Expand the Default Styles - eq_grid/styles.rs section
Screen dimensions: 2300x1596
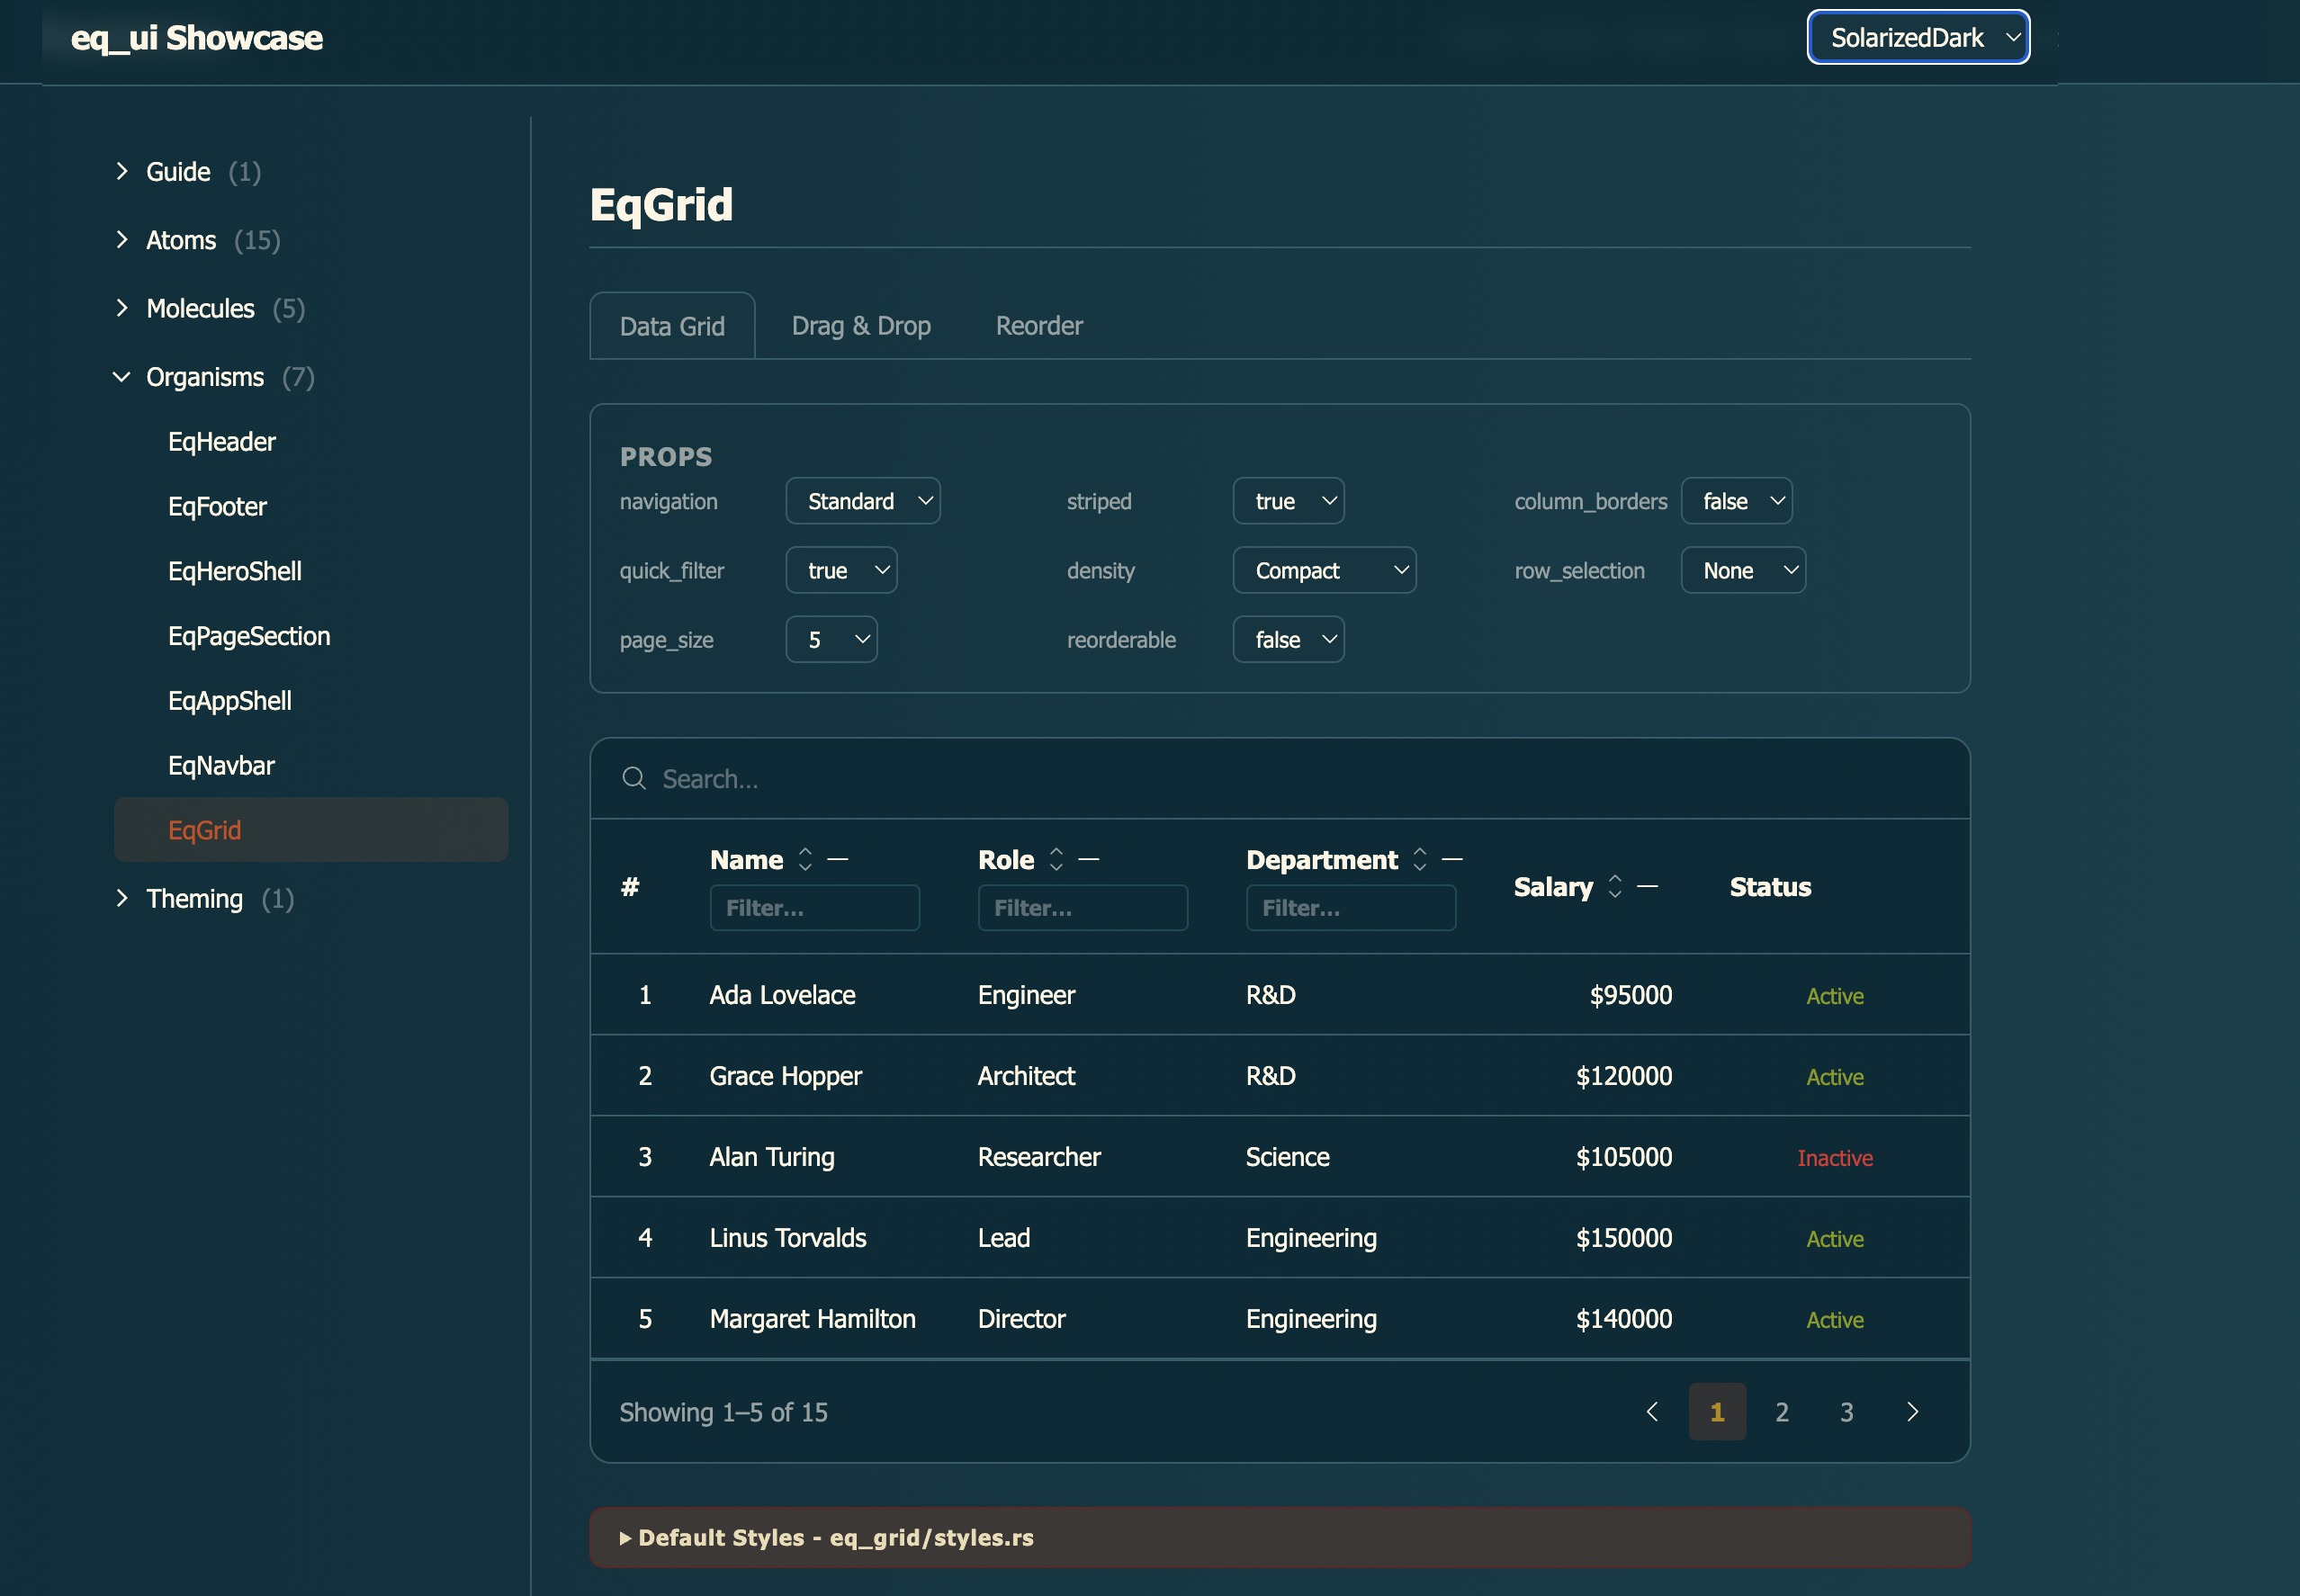pos(828,1537)
